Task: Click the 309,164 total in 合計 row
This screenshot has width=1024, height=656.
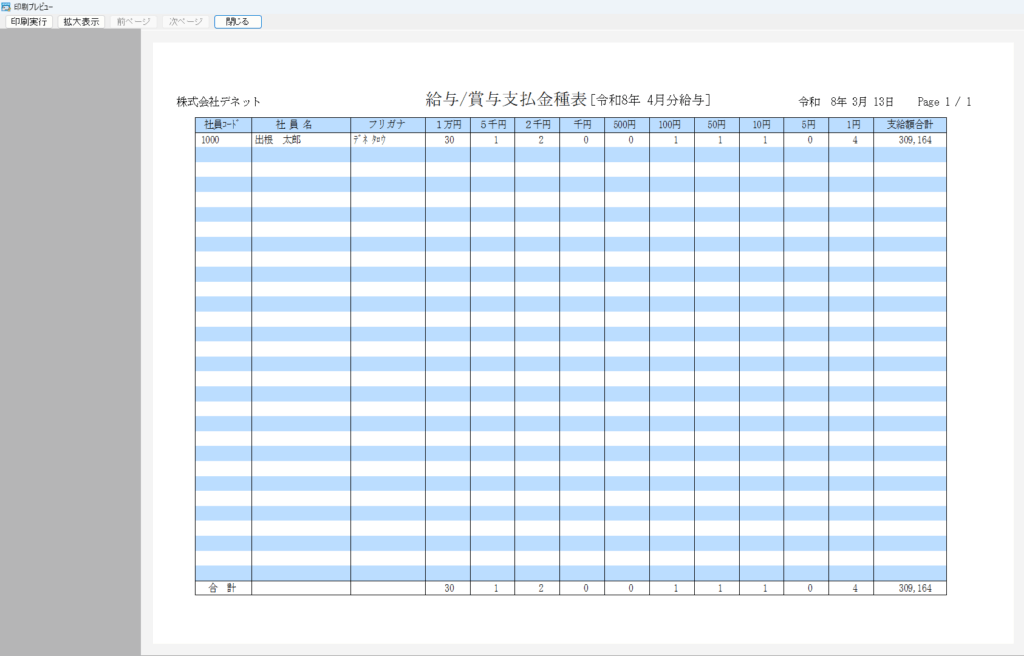Action: [915, 588]
